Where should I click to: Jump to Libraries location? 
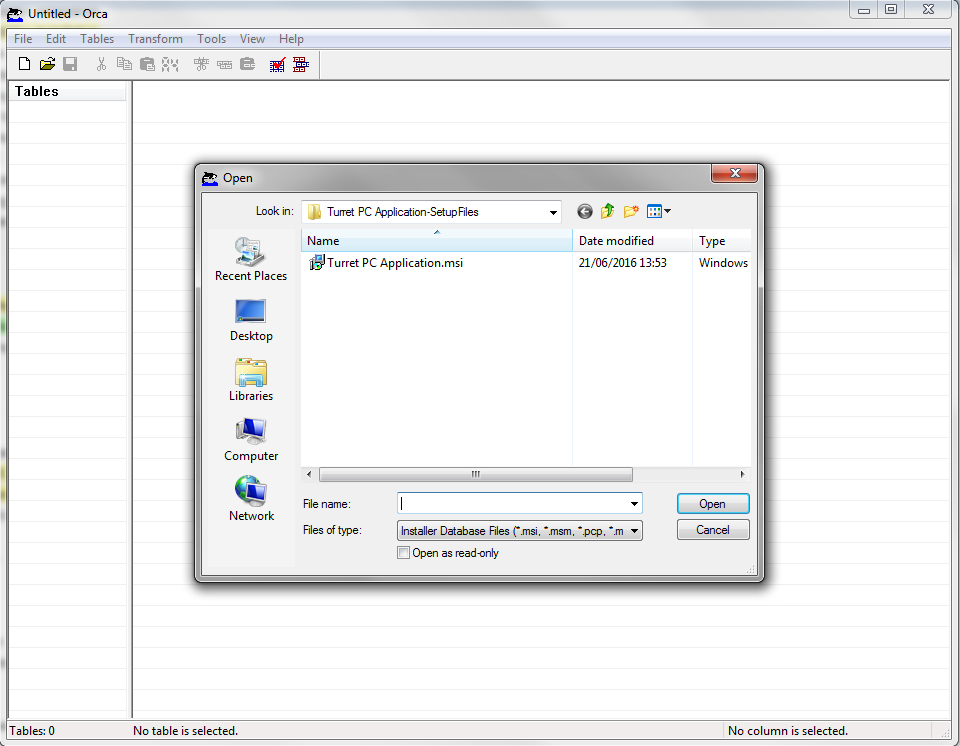pos(251,380)
